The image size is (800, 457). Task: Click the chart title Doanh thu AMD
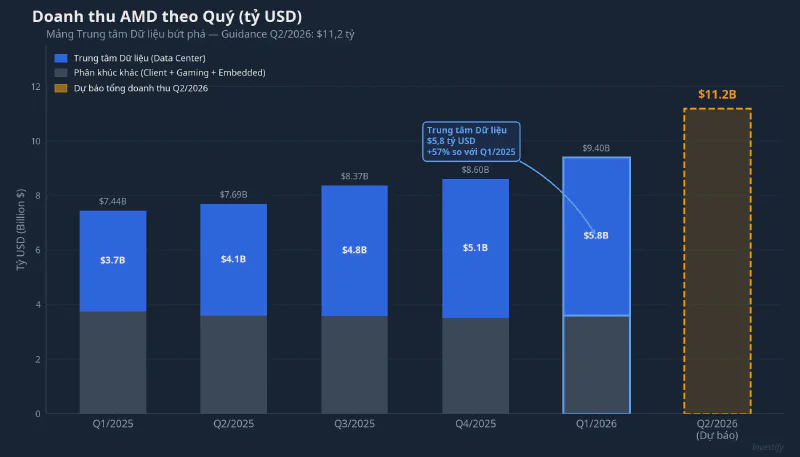click(167, 16)
